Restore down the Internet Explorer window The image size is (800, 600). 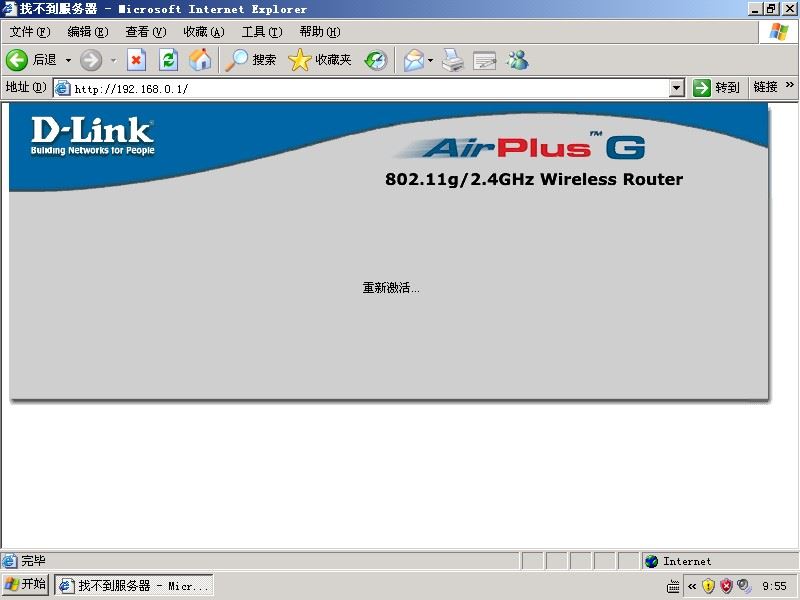[x=771, y=9]
